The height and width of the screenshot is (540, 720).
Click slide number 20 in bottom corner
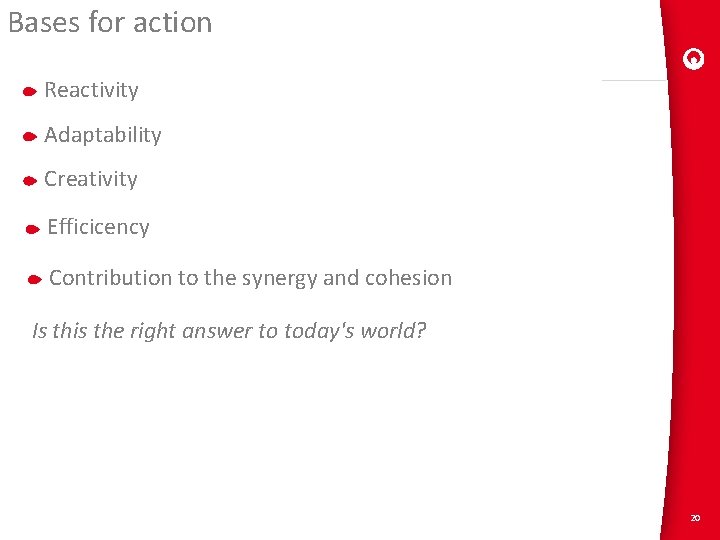[695, 518]
